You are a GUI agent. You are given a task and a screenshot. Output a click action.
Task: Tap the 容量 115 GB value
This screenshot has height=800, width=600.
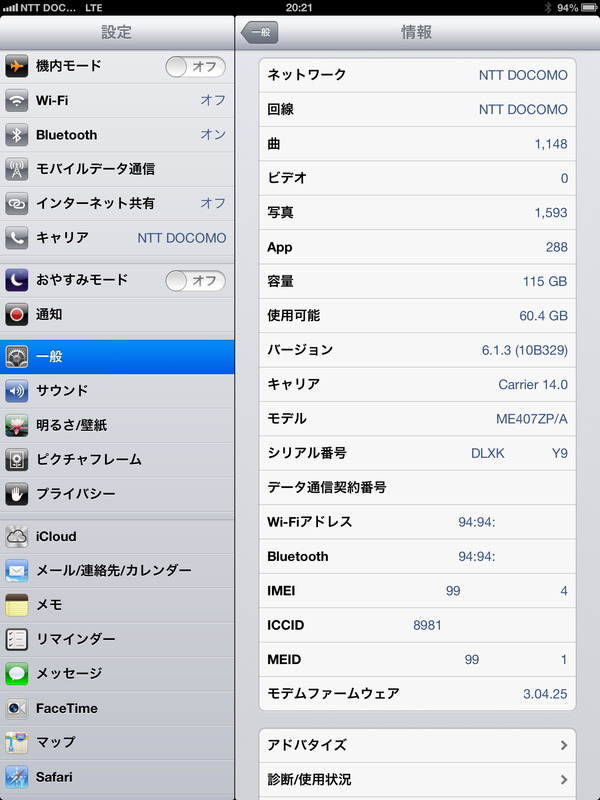click(545, 281)
